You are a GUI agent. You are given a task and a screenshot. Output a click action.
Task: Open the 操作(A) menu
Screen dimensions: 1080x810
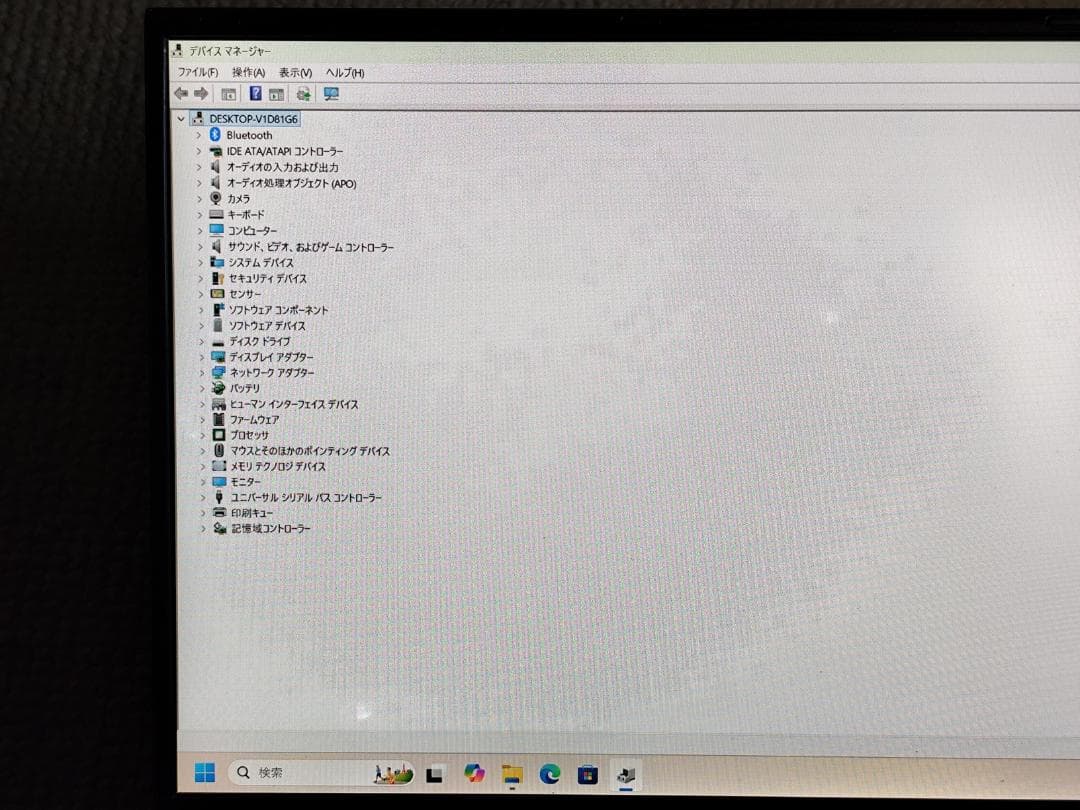coord(249,72)
